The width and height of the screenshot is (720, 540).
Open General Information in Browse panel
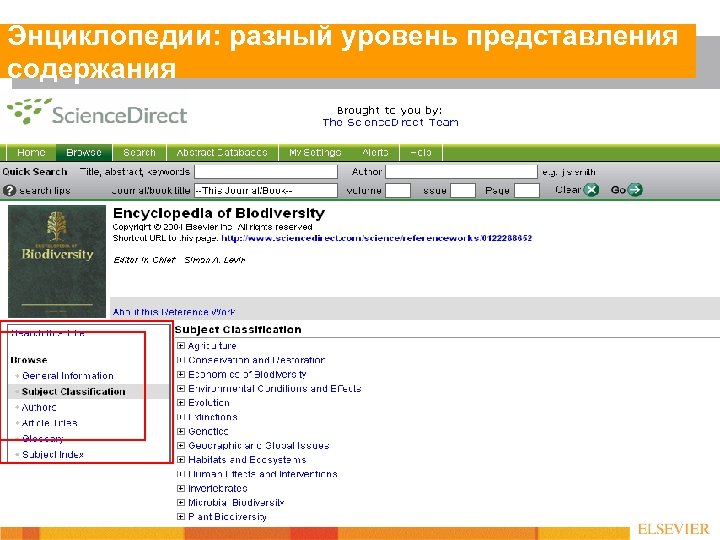pyautogui.click(x=68, y=376)
